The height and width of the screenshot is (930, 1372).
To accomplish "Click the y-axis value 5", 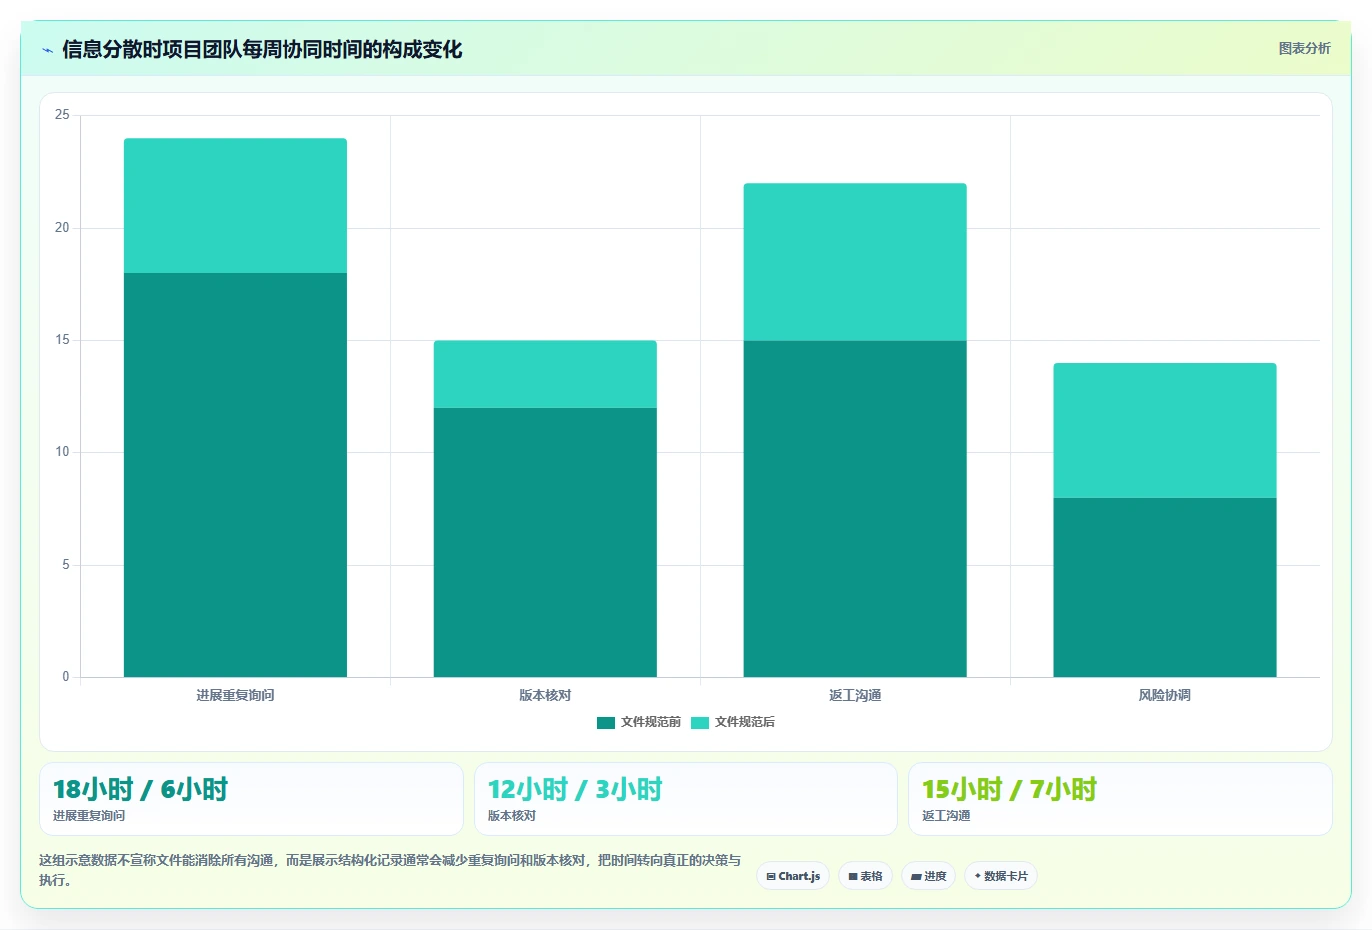I will [66, 565].
